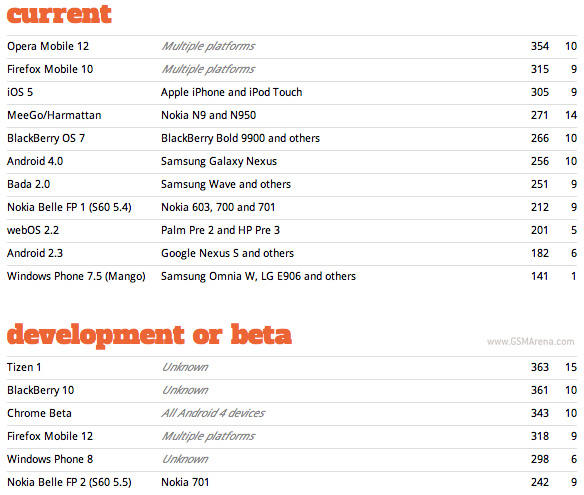Select the Windows Phone 8 row

point(292,459)
